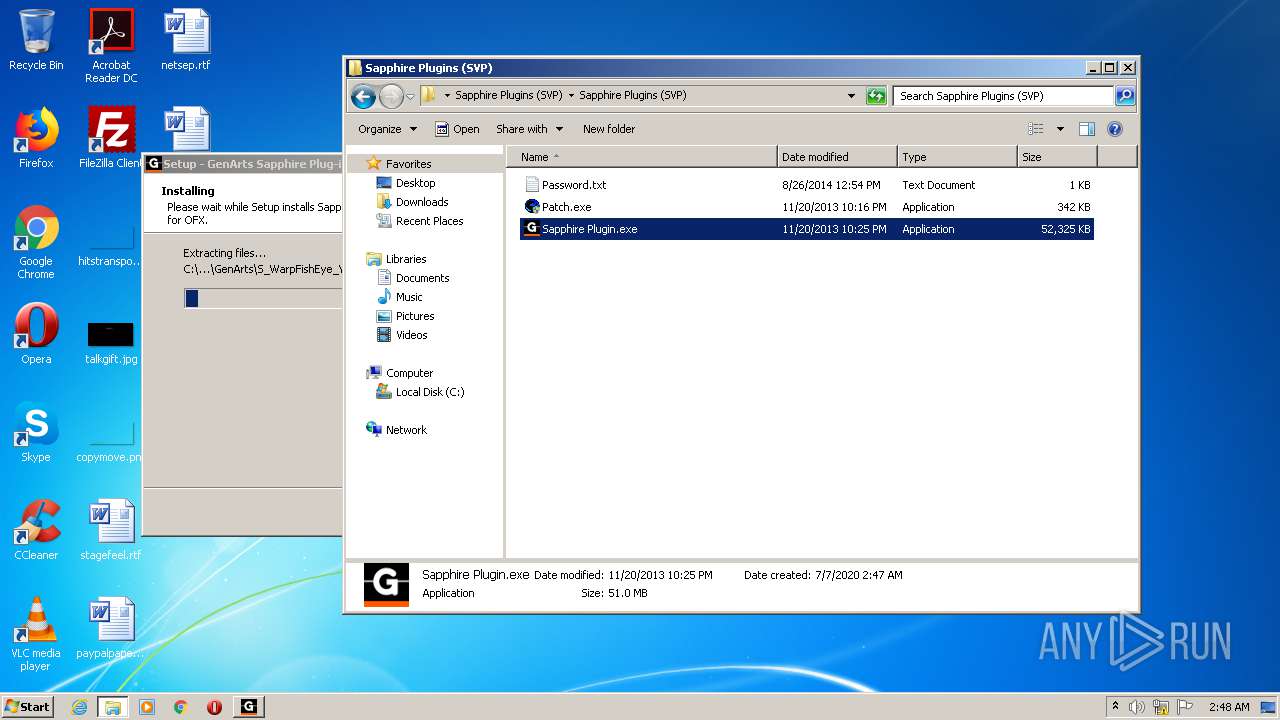Launch FileZilla Client desktop shortcut
1280x720 pixels.
(x=111, y=138)
